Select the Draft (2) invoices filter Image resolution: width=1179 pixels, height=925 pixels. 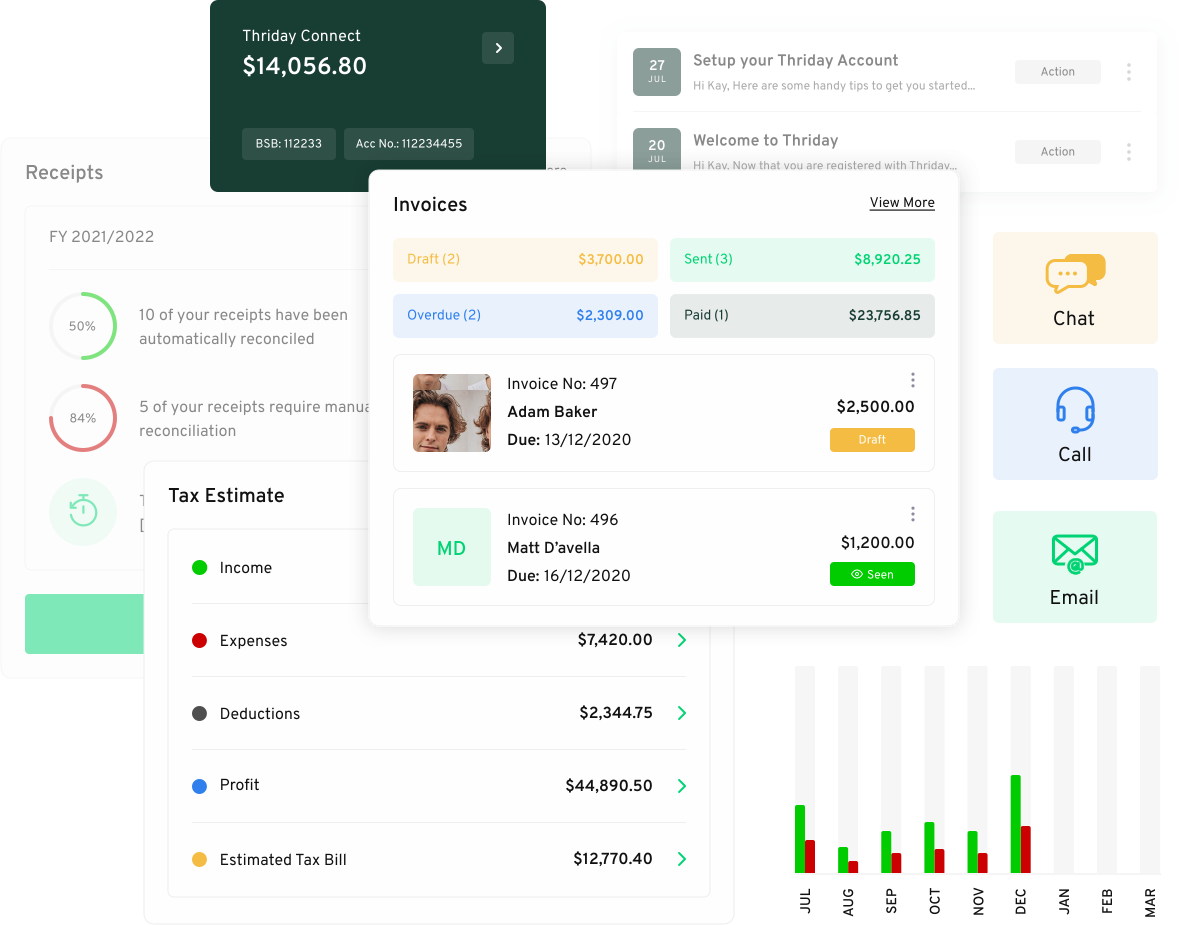[x=526, y=259]
